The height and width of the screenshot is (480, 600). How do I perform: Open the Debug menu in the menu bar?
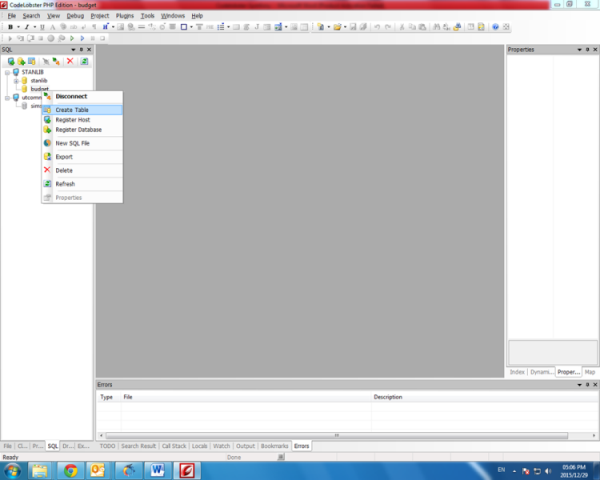[x=75, y=16]
